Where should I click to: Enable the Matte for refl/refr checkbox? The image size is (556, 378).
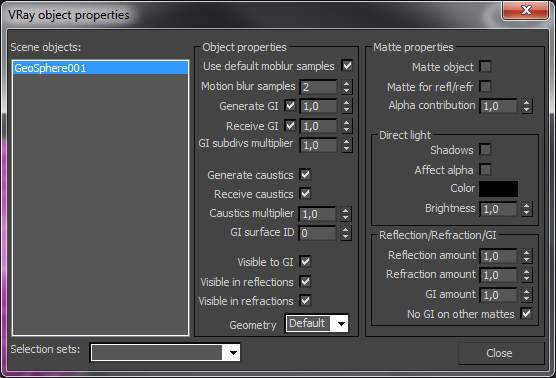pos(485,86)
